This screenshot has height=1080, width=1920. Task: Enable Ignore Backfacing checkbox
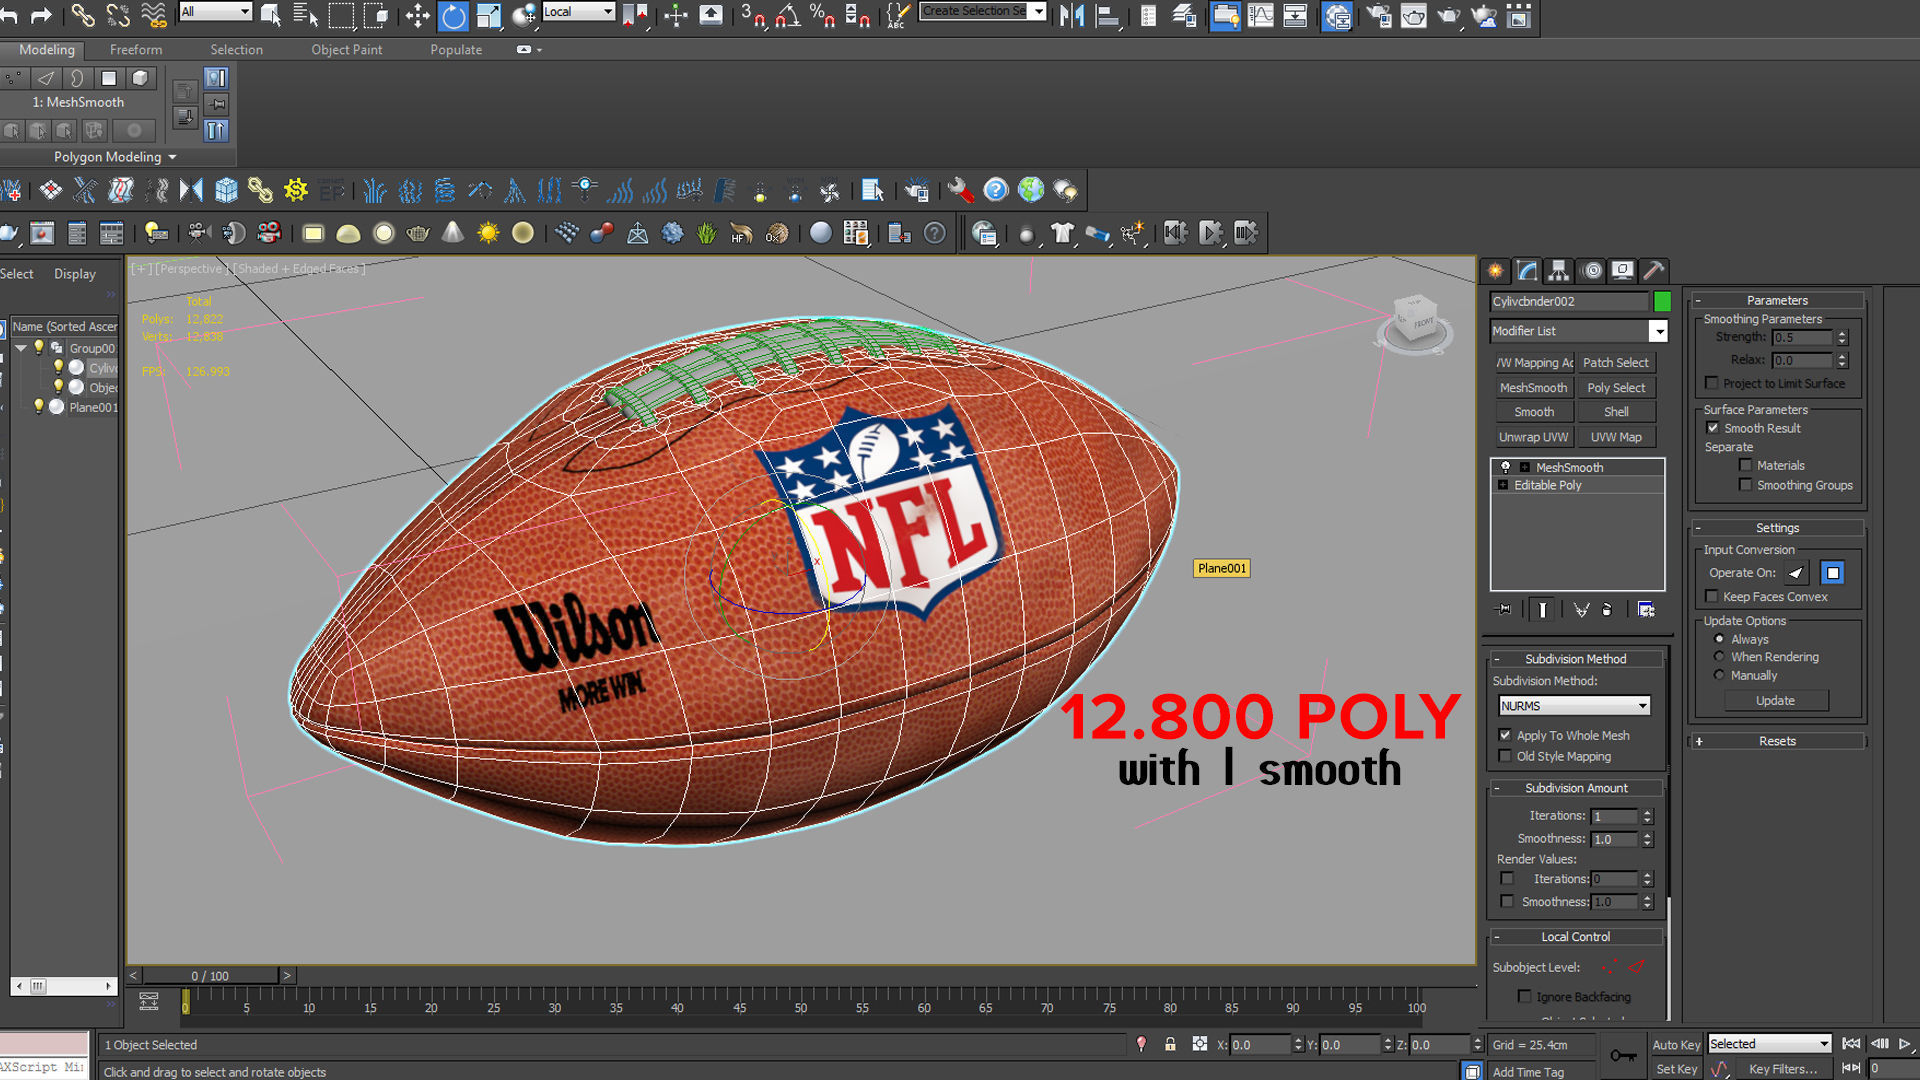point(1525,997)
